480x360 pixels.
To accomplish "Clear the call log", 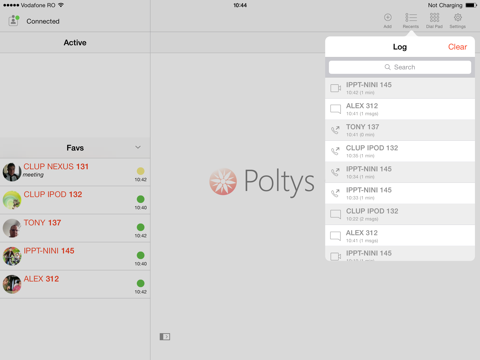I will tap(457, 47).
